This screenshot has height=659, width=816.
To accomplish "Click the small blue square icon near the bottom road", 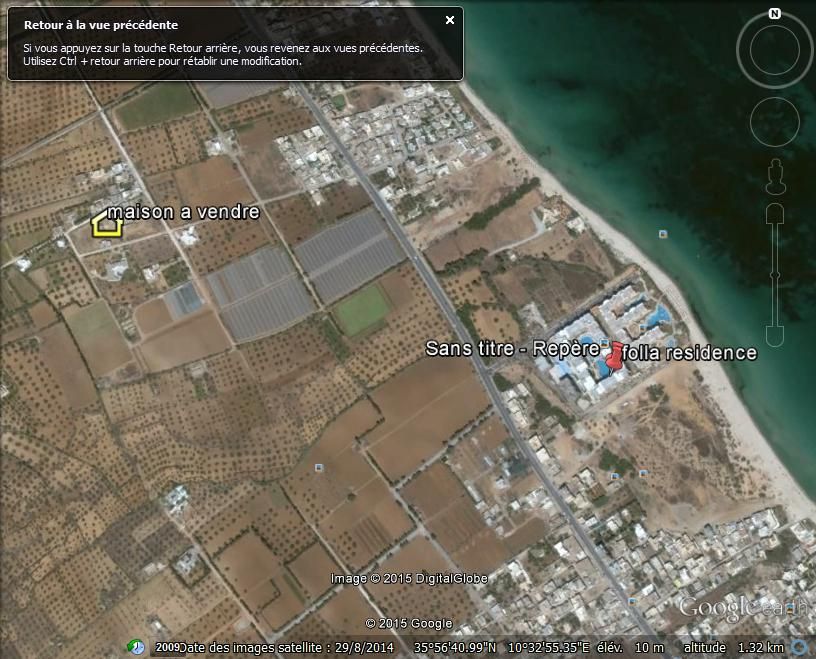I will point(319,467).
